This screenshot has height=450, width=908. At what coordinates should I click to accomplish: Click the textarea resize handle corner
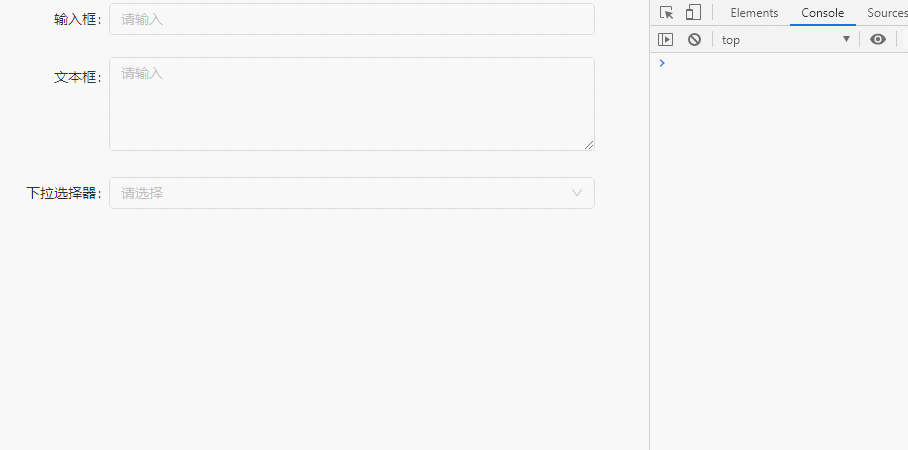pyautogui.click(x=589, y=145)
